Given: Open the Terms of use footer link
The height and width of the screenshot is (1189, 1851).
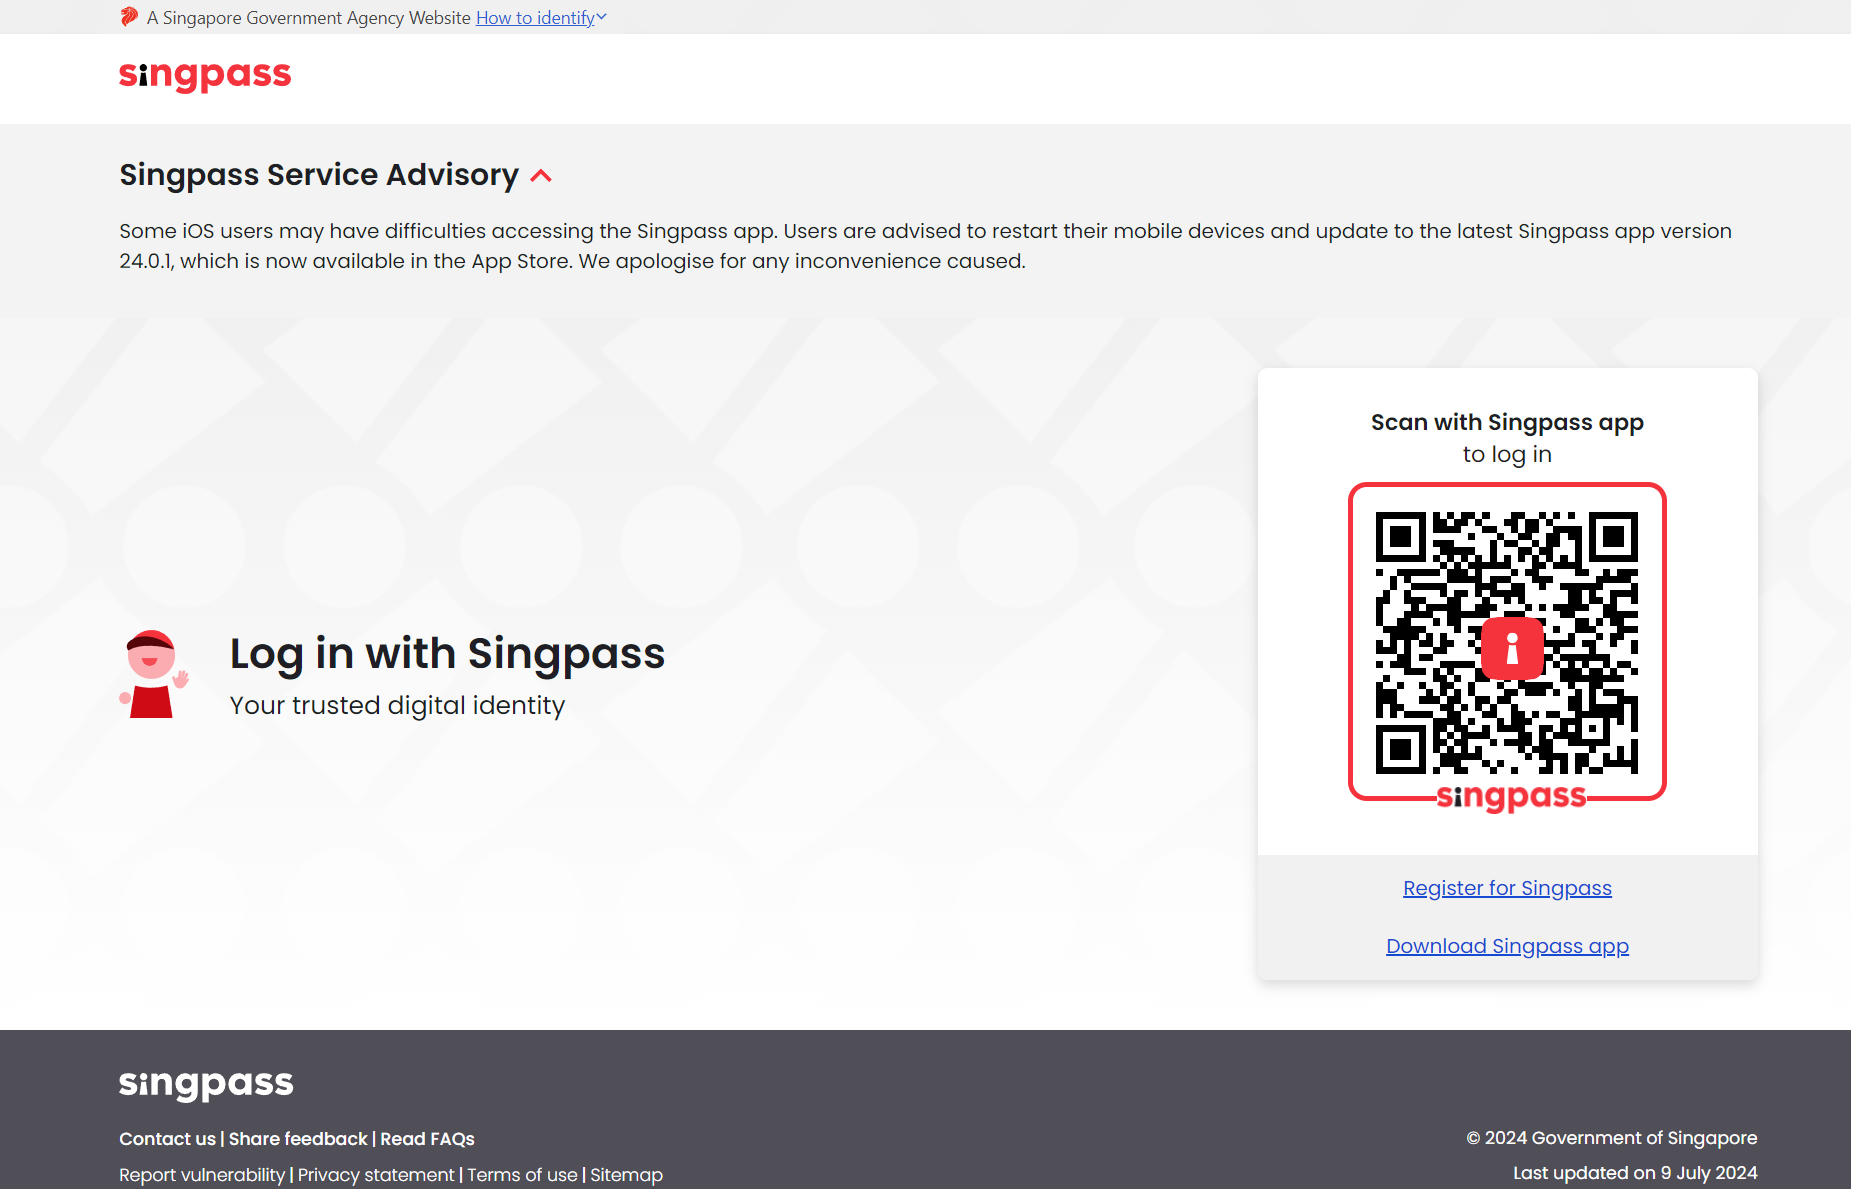Looking at the screenshot, I should pos(522,1175).
